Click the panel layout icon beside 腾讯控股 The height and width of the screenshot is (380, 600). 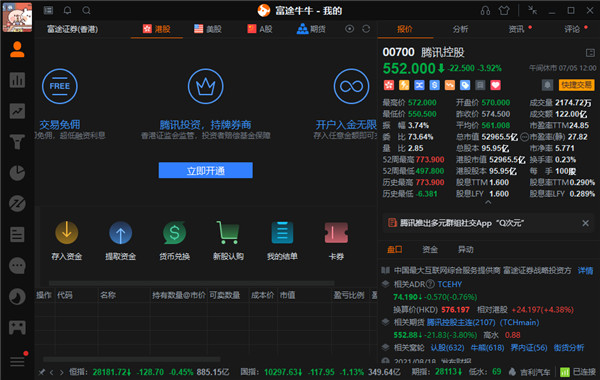tap(590, 53)
